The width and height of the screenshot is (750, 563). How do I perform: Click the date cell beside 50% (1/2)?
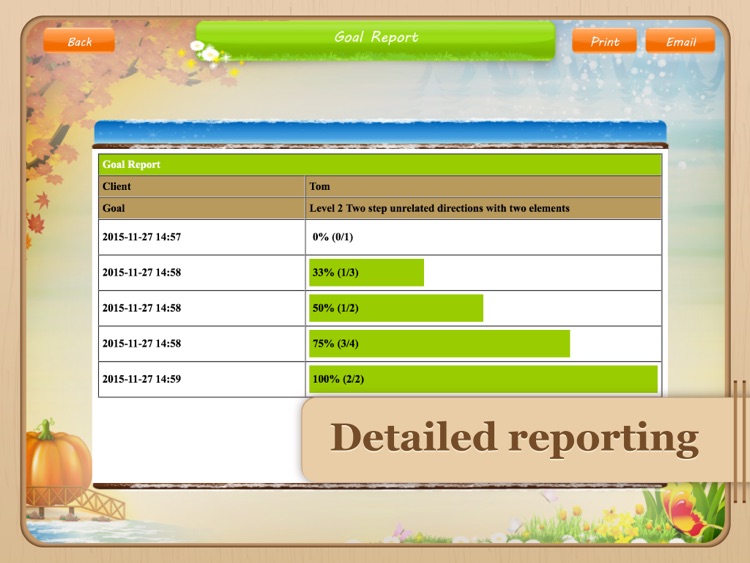(x=201, y=308)
